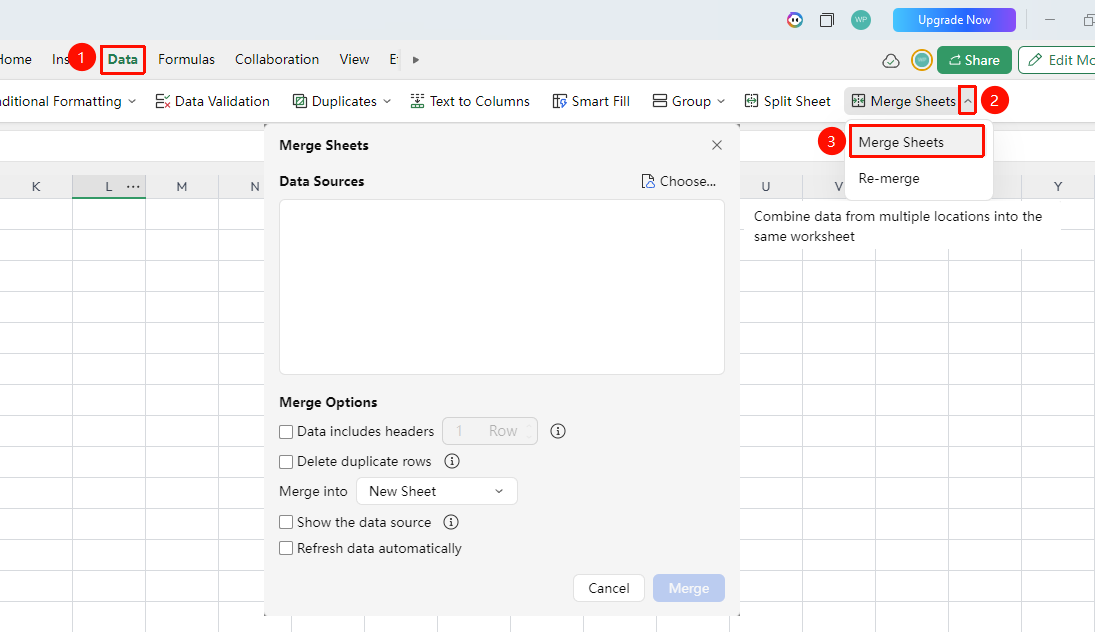This screenshot has height=632, width=1095.
Task: Click the header row count field
Action: pos(490,431)
